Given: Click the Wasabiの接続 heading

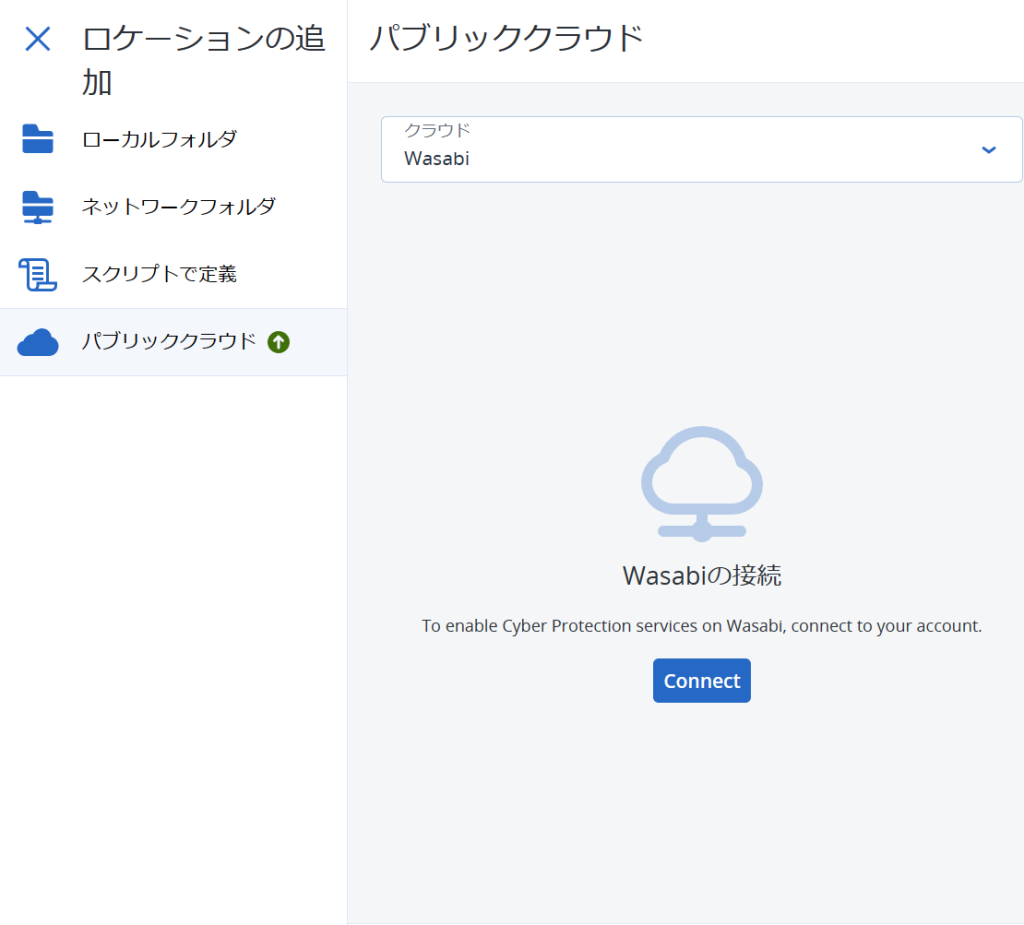Looking at the screenshot, I should 701,576.
